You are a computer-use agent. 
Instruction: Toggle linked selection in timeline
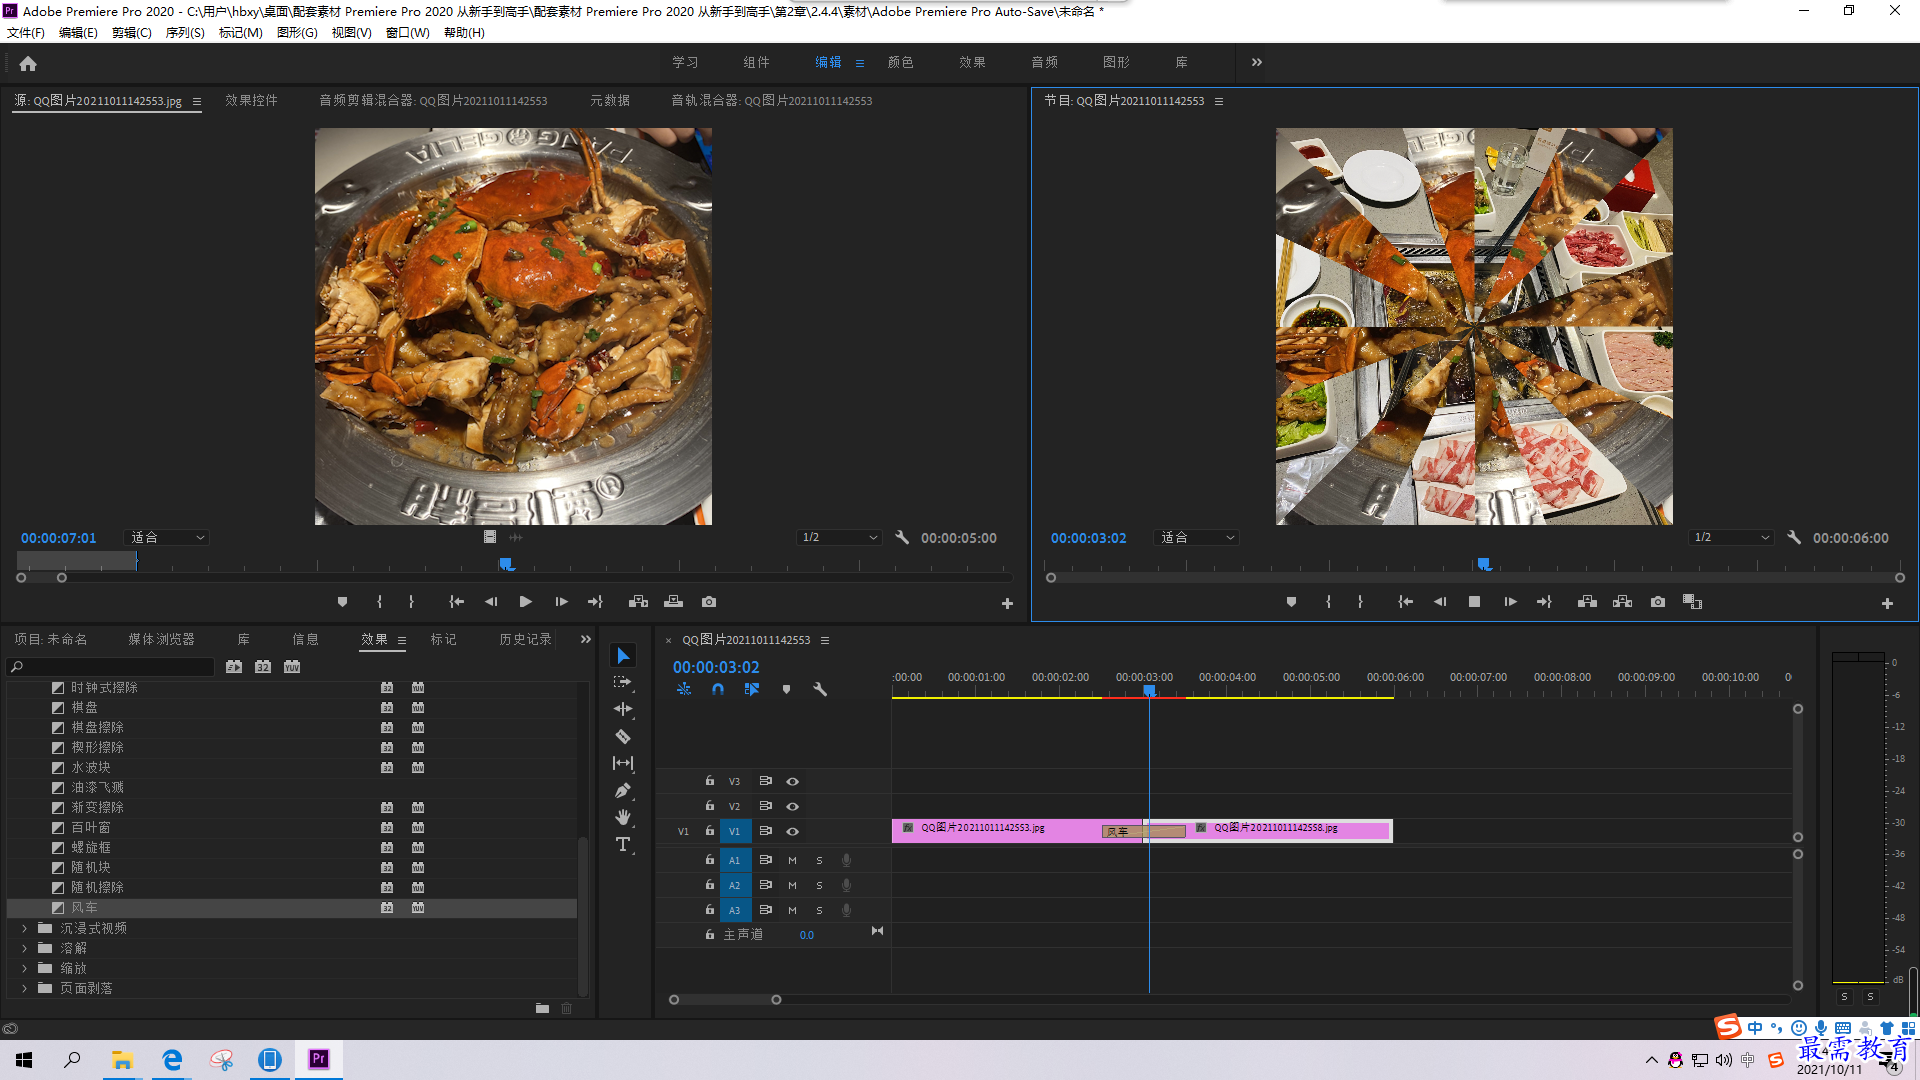752,689
